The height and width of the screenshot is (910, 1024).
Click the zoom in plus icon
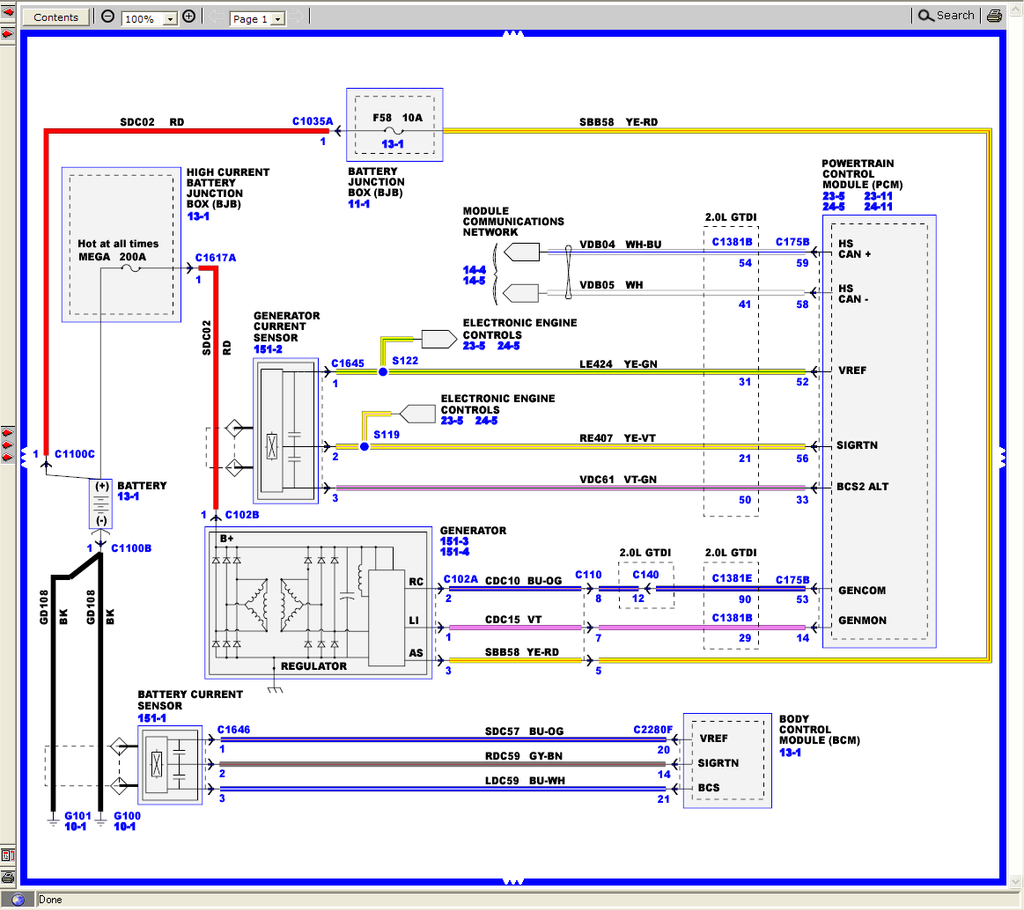click(189, 17)
